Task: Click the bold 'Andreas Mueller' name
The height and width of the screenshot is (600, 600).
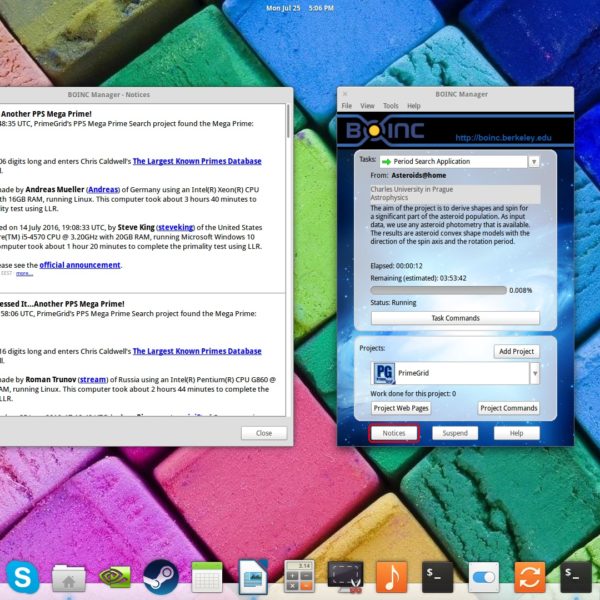Action: click(55, 189)
